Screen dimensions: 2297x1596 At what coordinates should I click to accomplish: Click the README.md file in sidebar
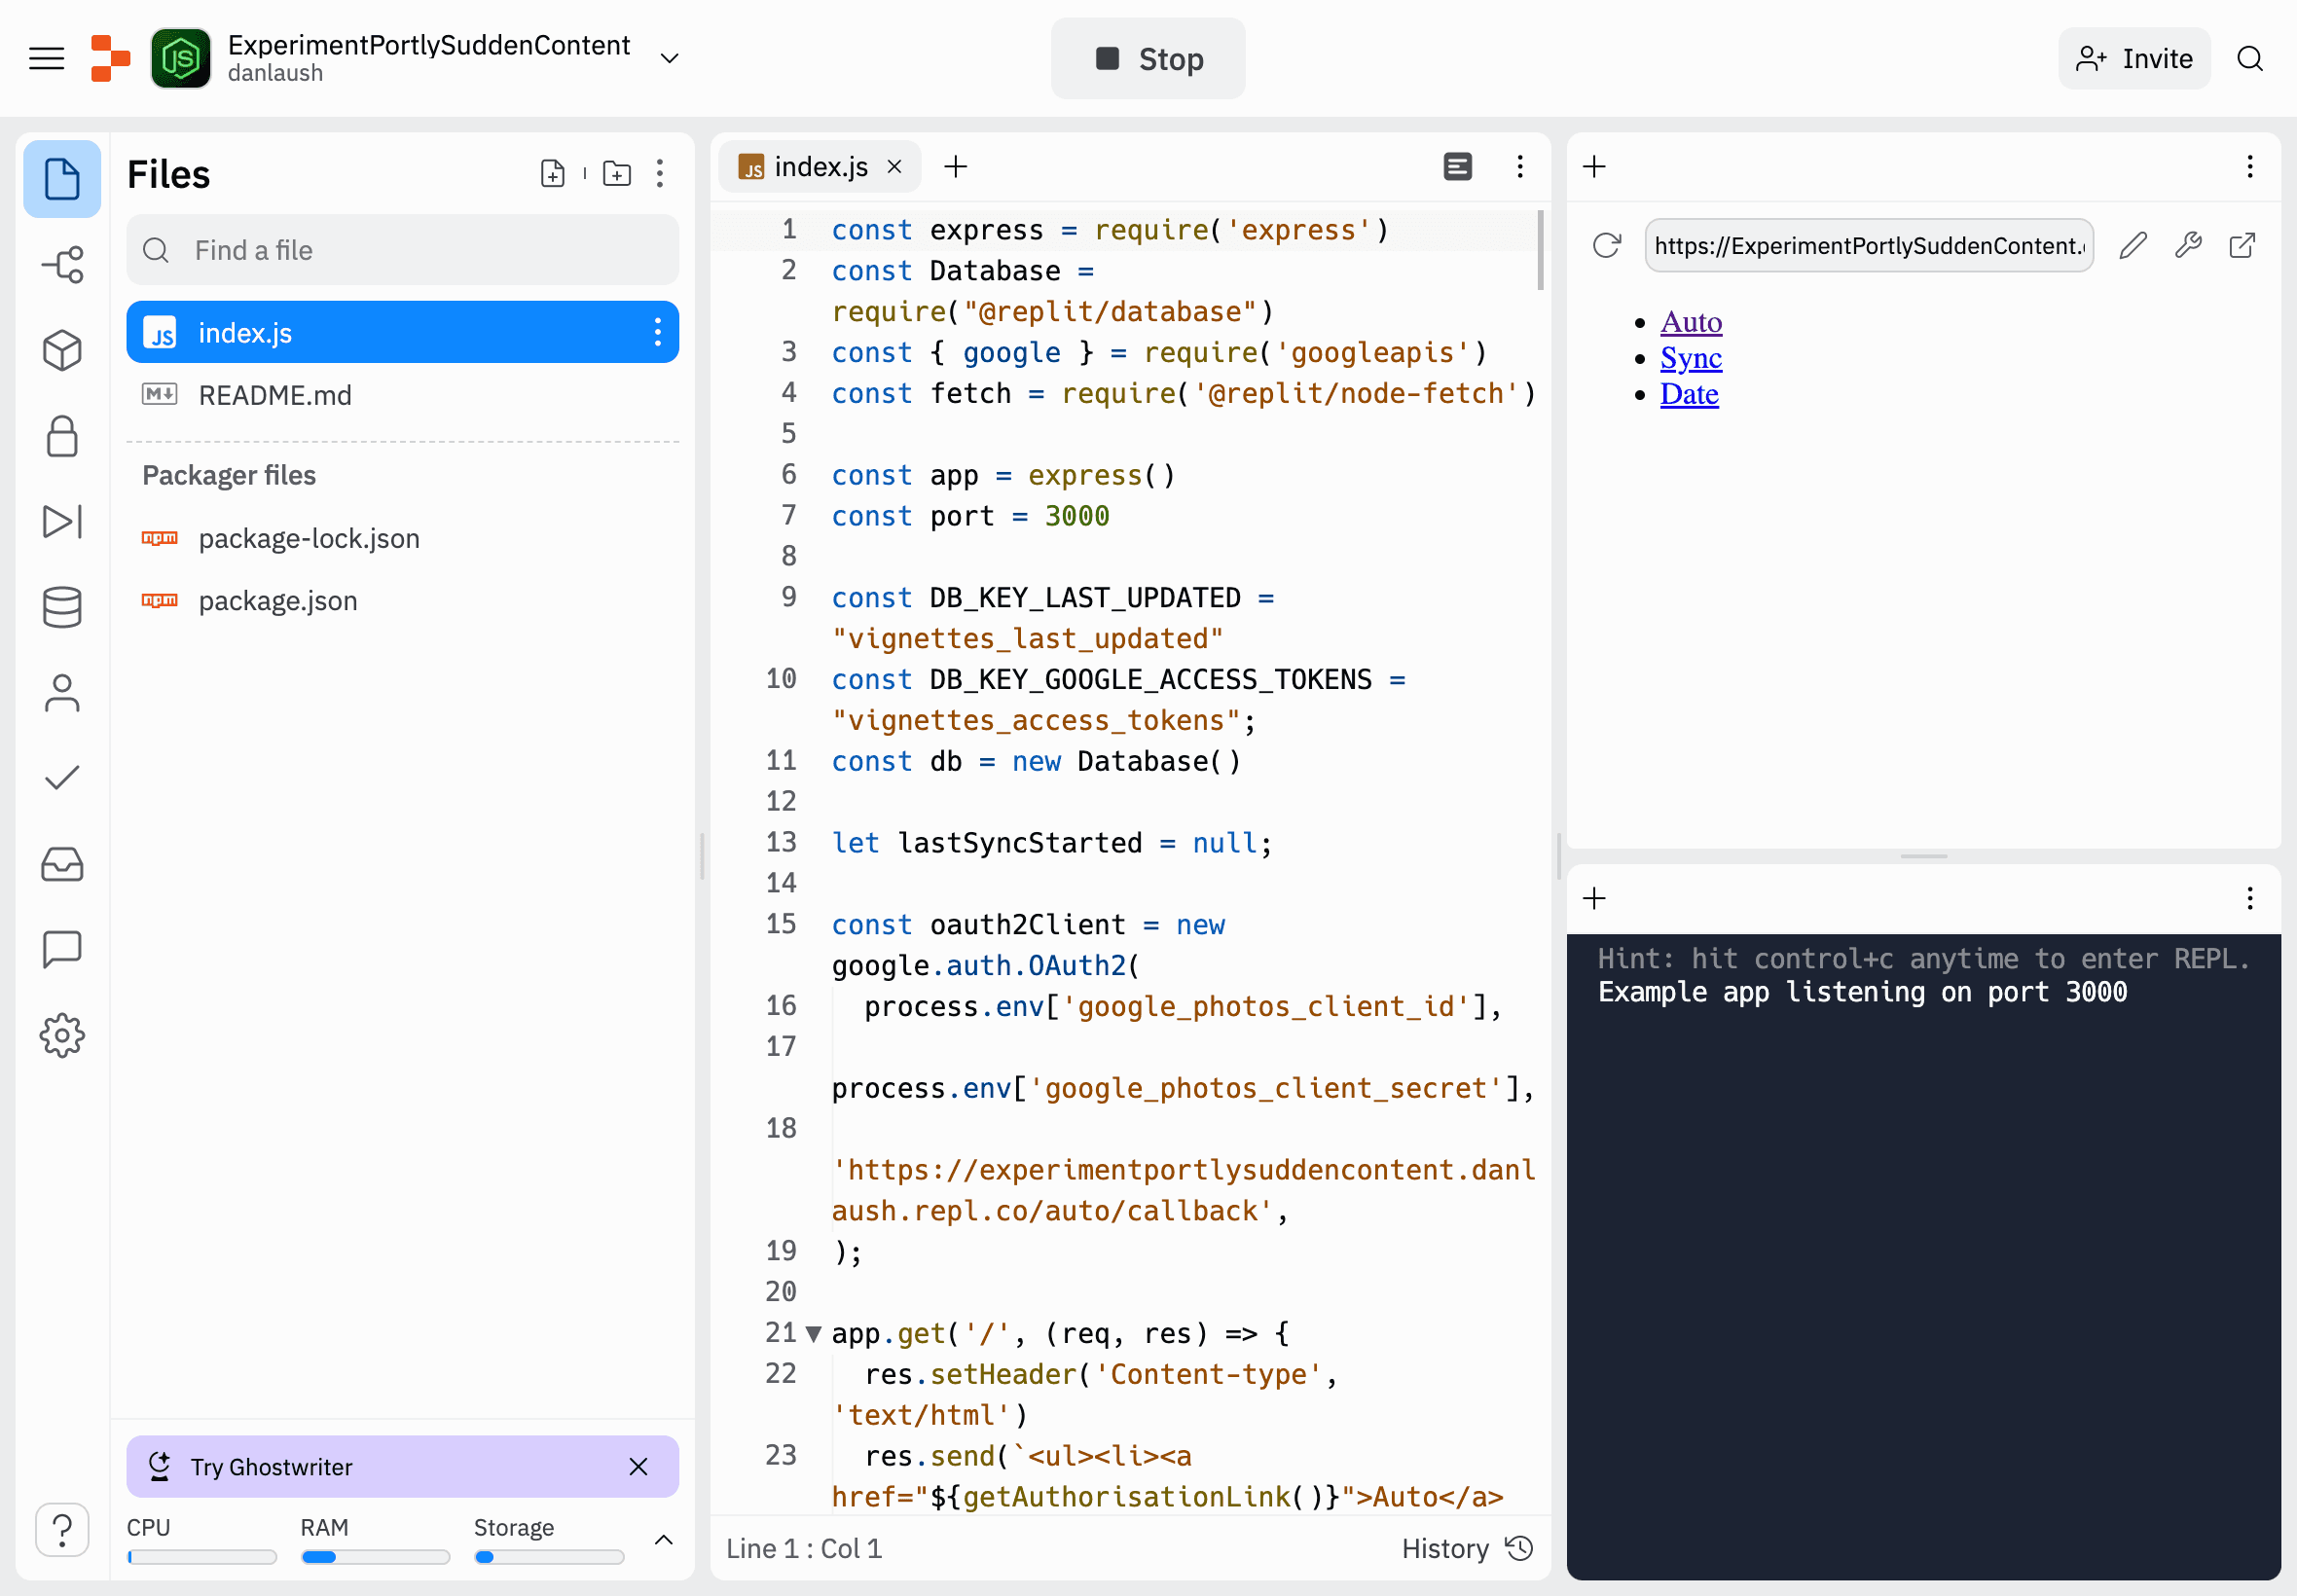[x=275, y=392]
